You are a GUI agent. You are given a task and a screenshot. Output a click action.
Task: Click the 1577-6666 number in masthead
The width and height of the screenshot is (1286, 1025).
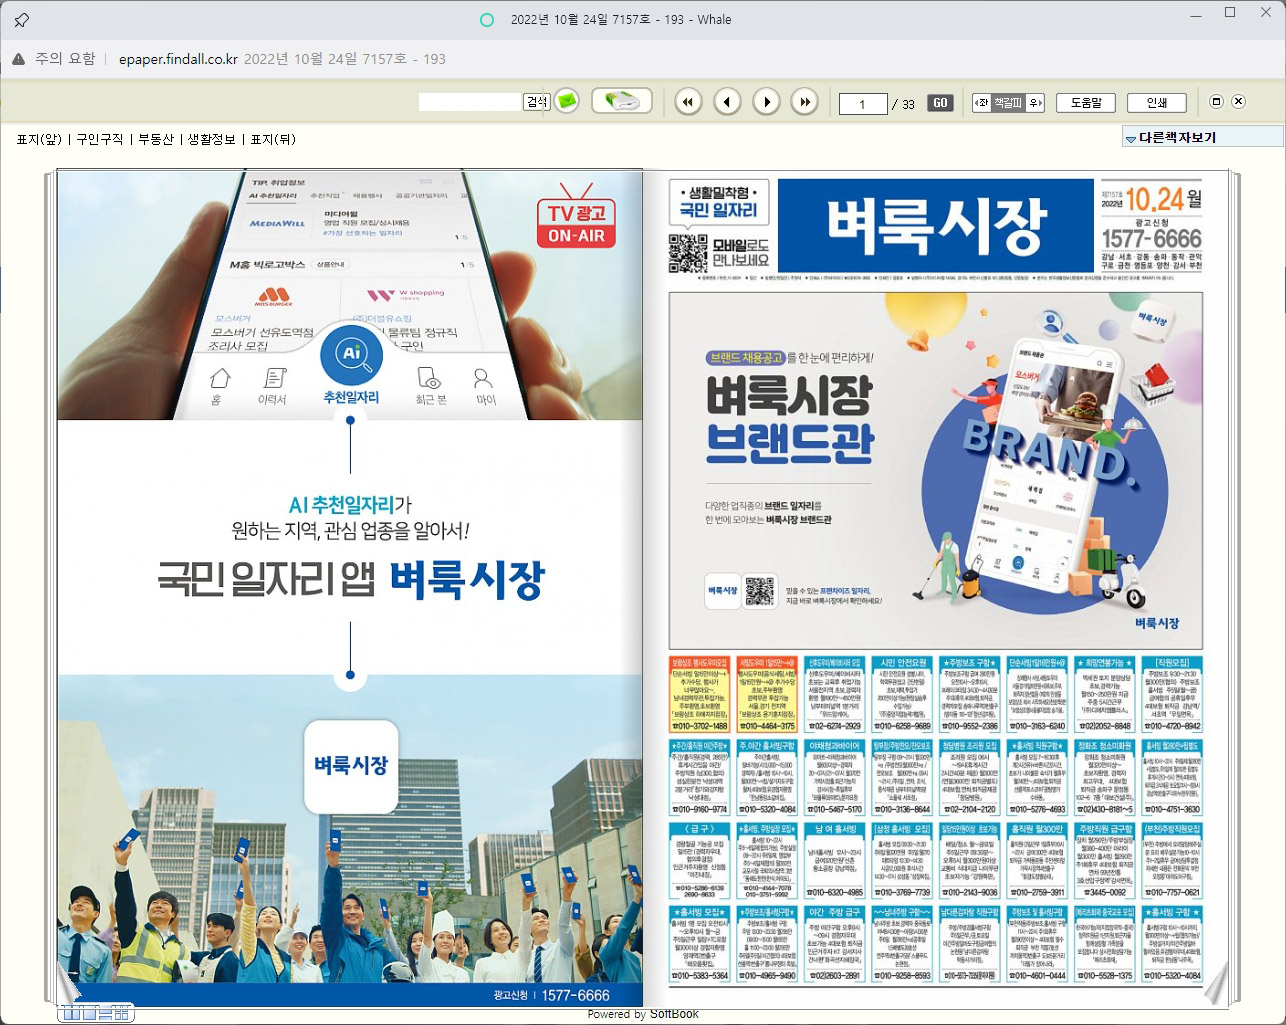point(1151,239)
